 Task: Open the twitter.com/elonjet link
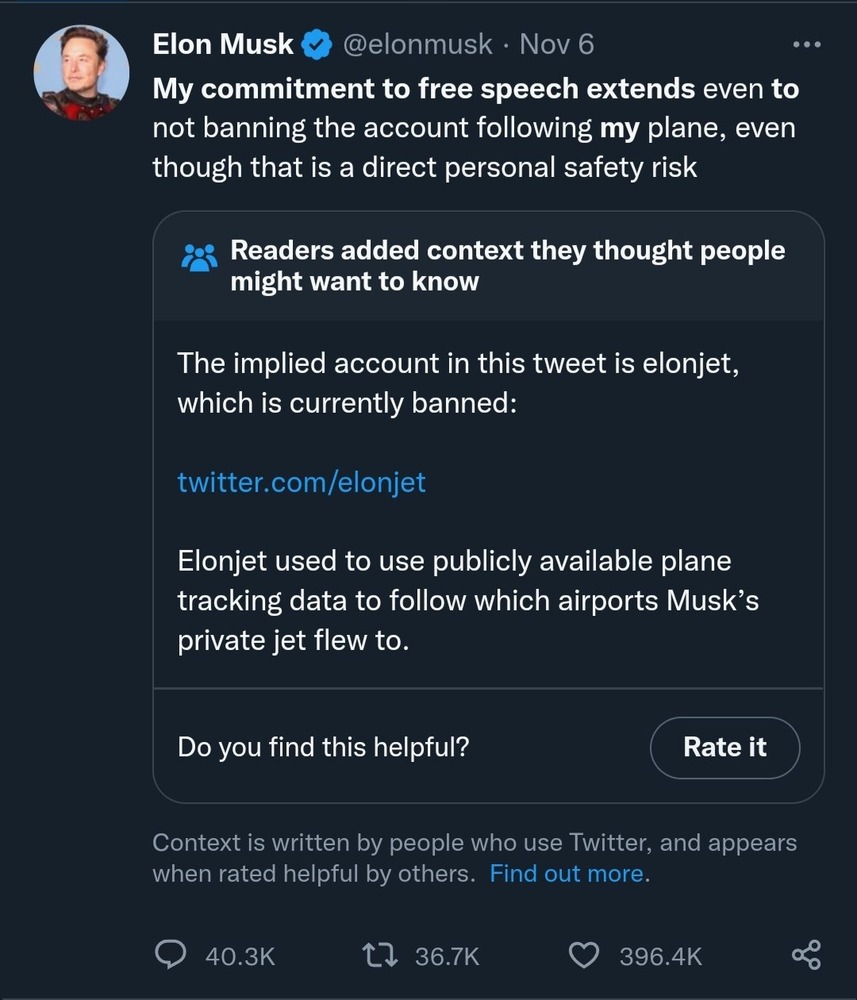(x=301, y=482)
